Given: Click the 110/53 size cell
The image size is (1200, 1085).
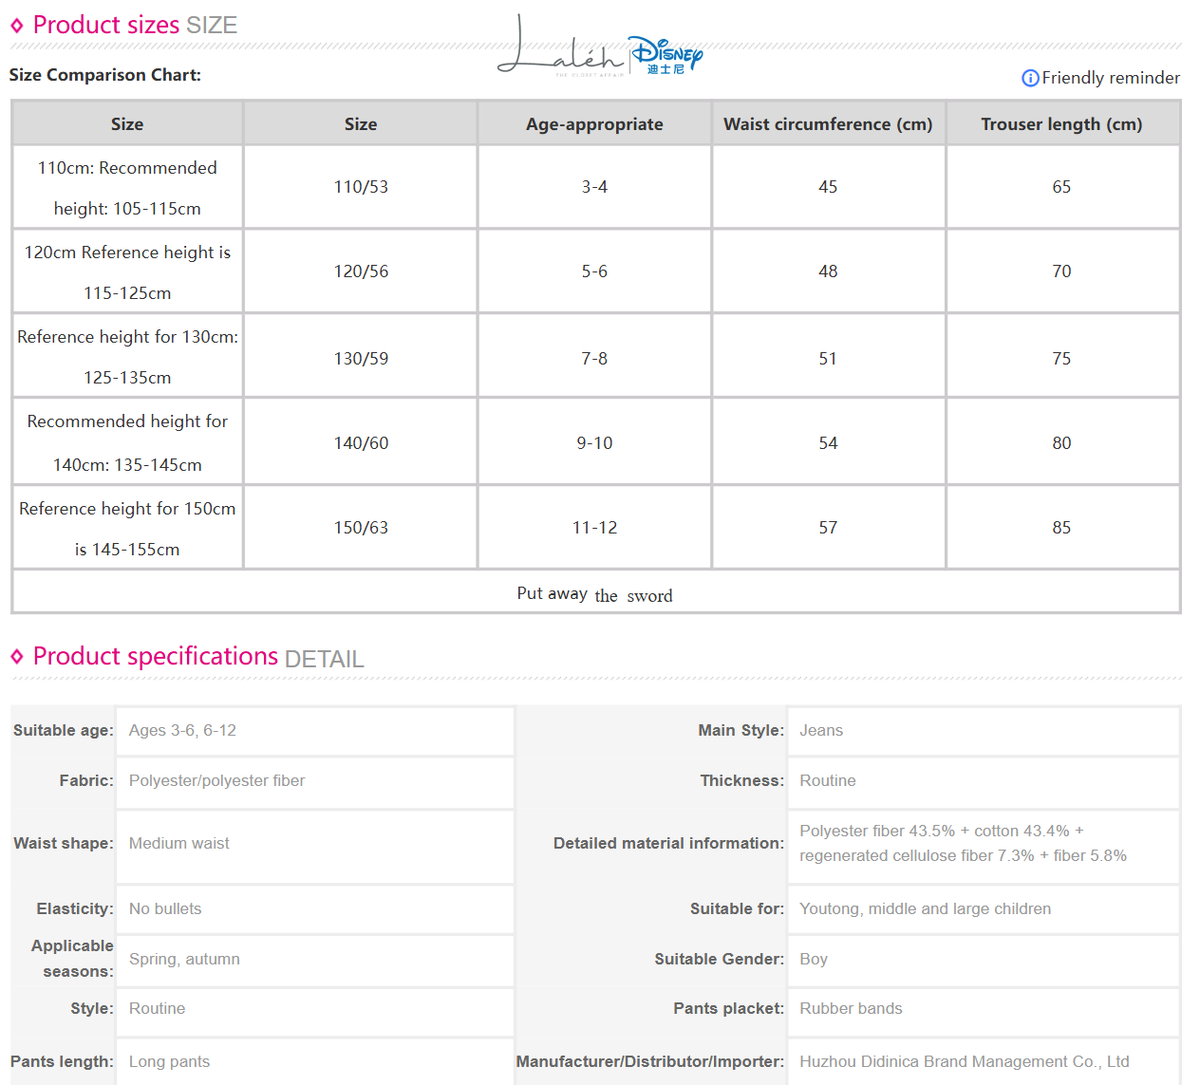Looking at the screenshot, I should (x=361, y=187).
